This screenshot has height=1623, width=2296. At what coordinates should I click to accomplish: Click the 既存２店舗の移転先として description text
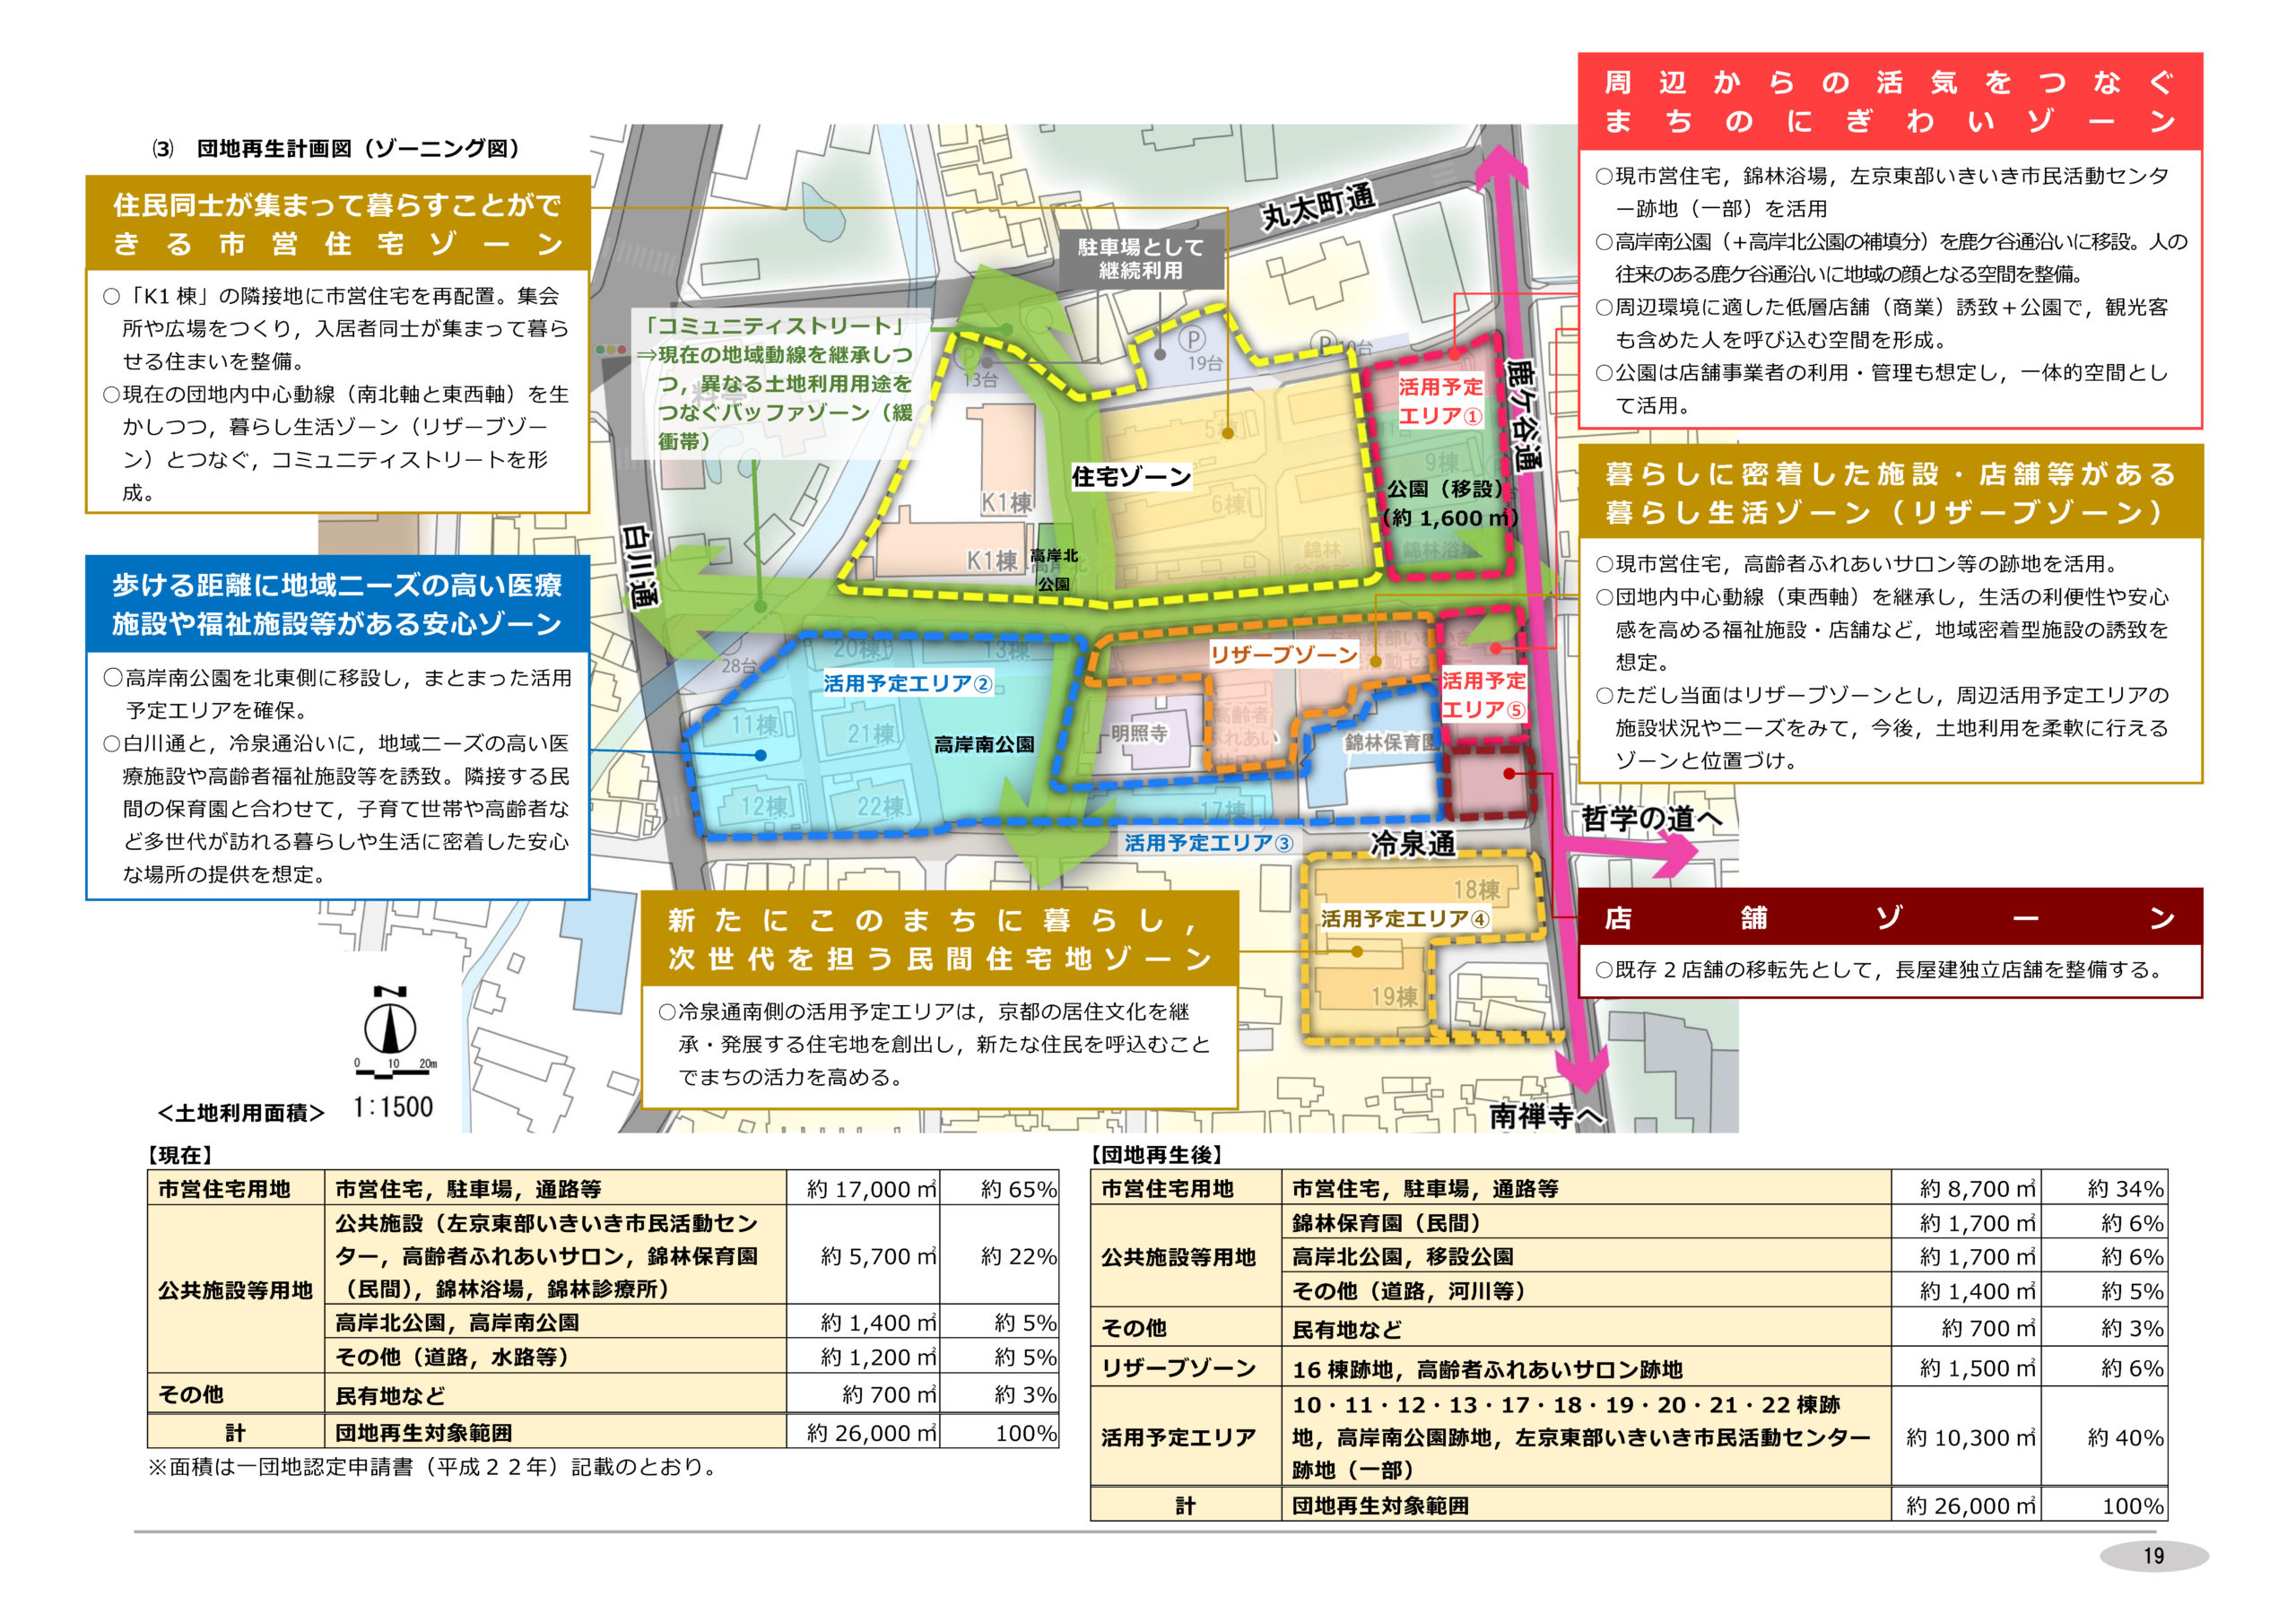pyautogui.click(x=1880, y=969)
